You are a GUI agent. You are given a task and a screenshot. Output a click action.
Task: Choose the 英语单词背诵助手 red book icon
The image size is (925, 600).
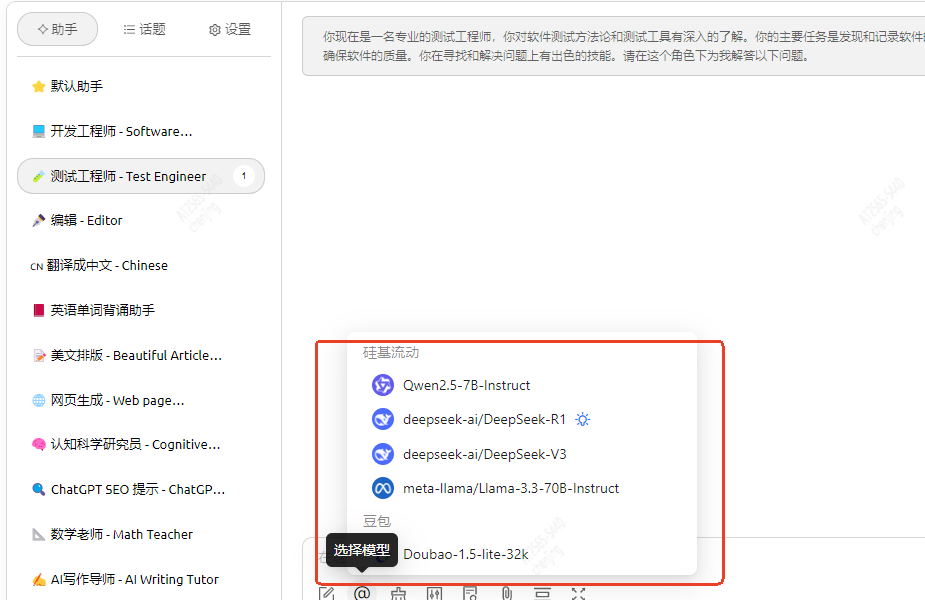38,310
